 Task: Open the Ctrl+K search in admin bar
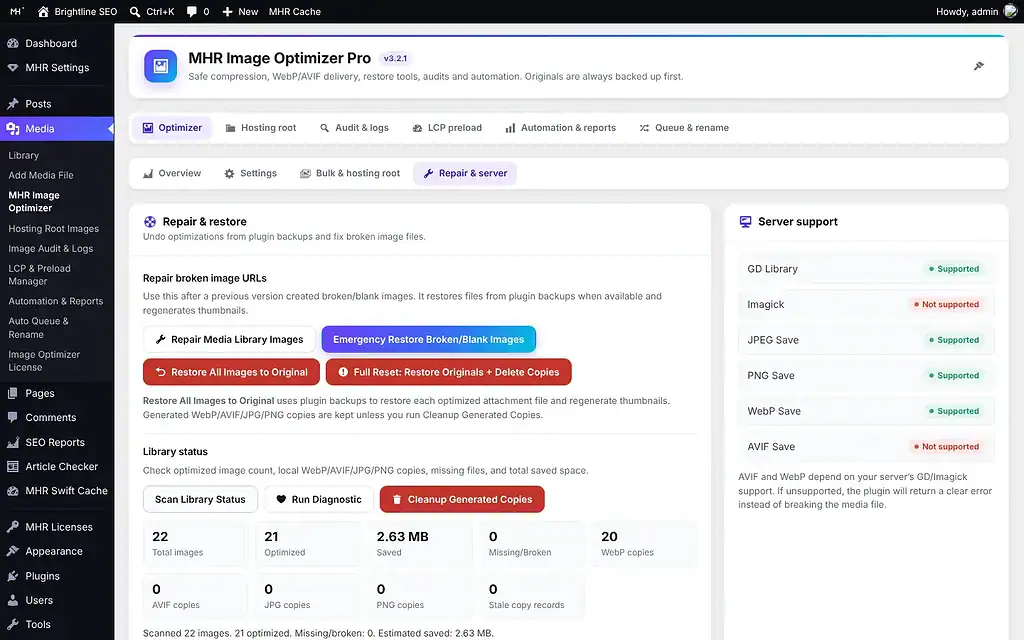(x=152, y=12)
